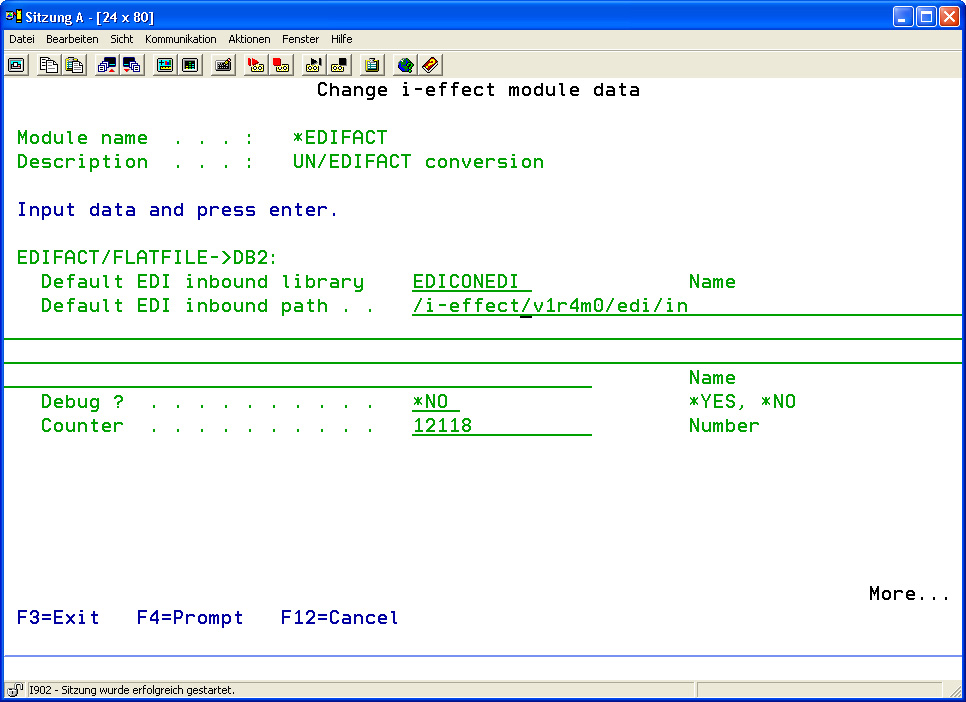Click the F4=Prompt function key label
The image size is (966, 702).
coord(190,618)
